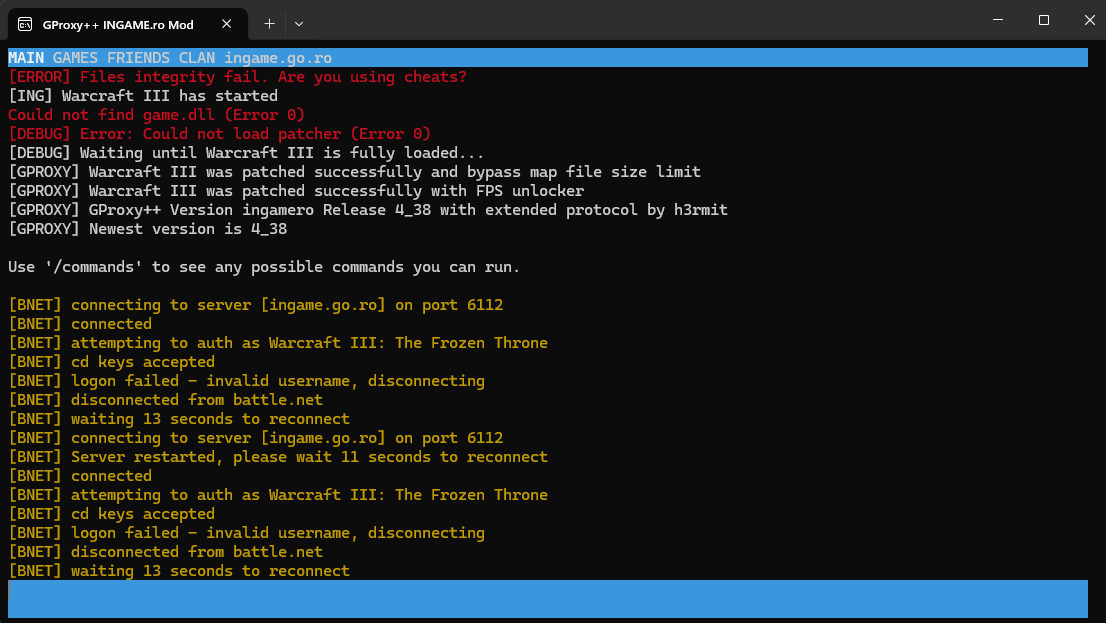This screenshot has width=1106, height=623.
Task: Click the terminal icon in the GProxy++ tab
Action: [23, 23]
